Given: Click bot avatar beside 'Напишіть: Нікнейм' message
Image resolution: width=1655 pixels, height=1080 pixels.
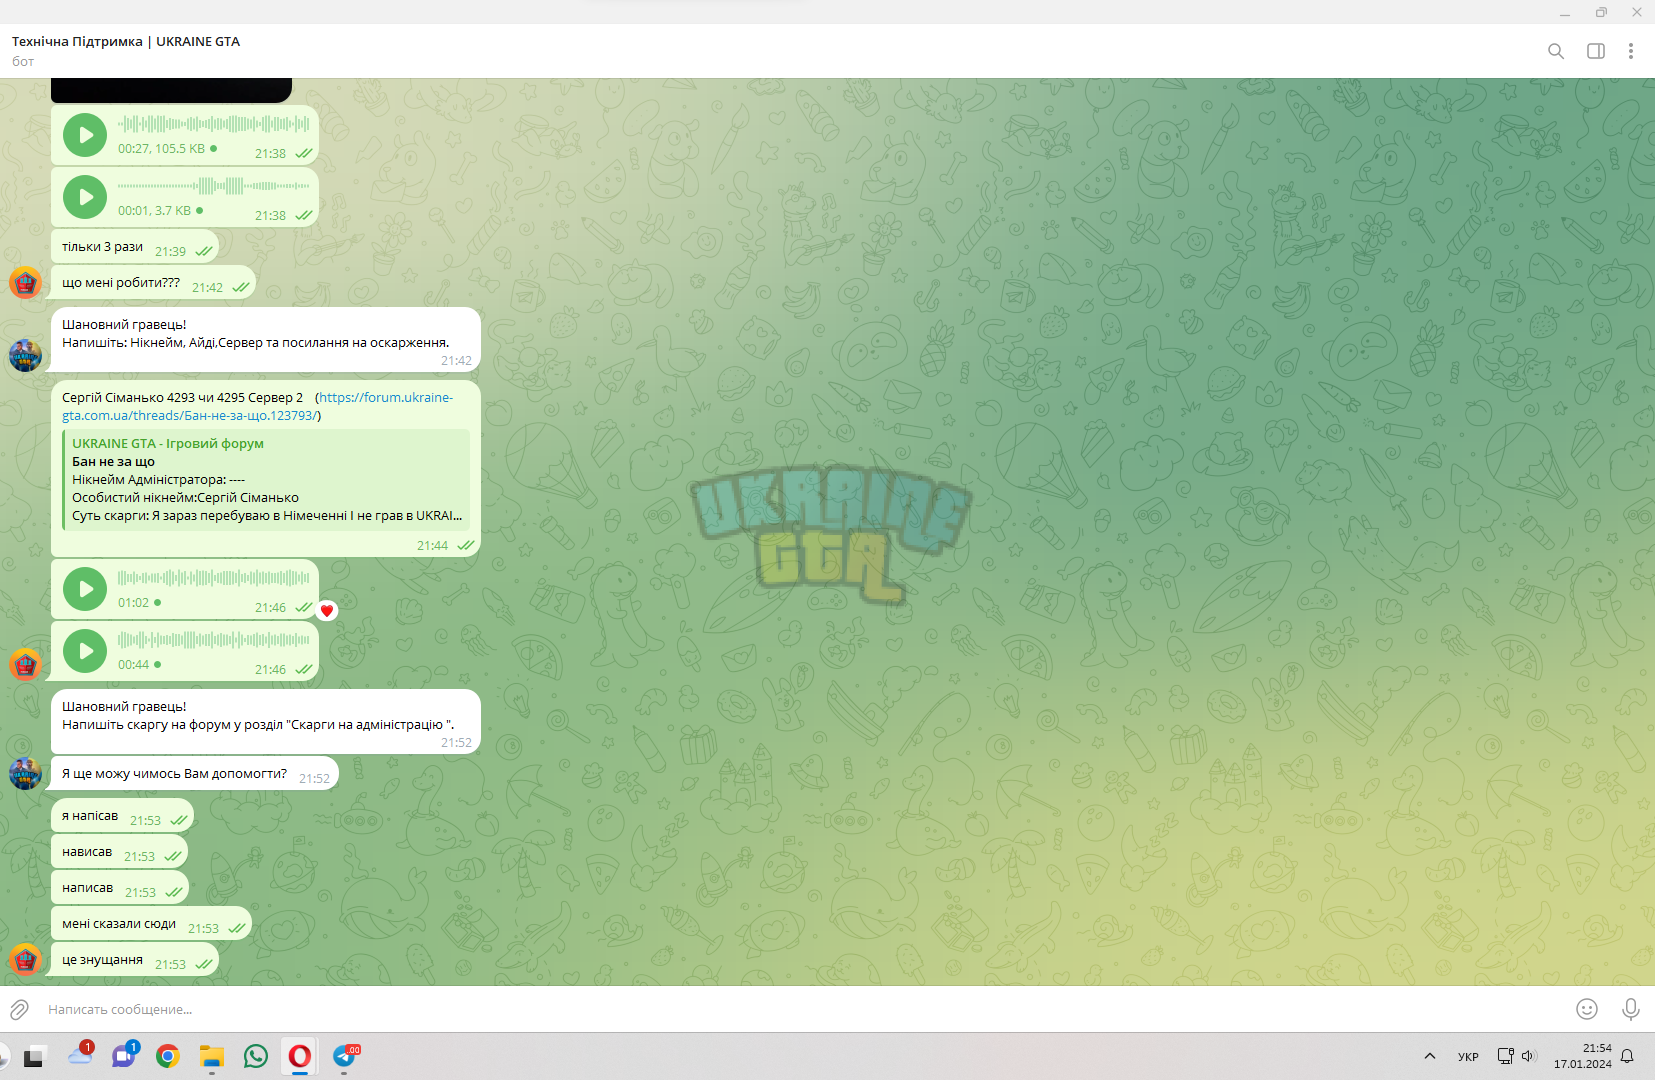Looking at the screenshot, I should 25,355.
